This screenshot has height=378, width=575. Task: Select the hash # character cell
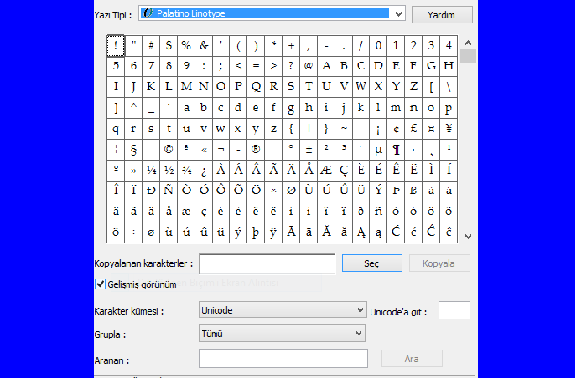click(x=151, y=46)
